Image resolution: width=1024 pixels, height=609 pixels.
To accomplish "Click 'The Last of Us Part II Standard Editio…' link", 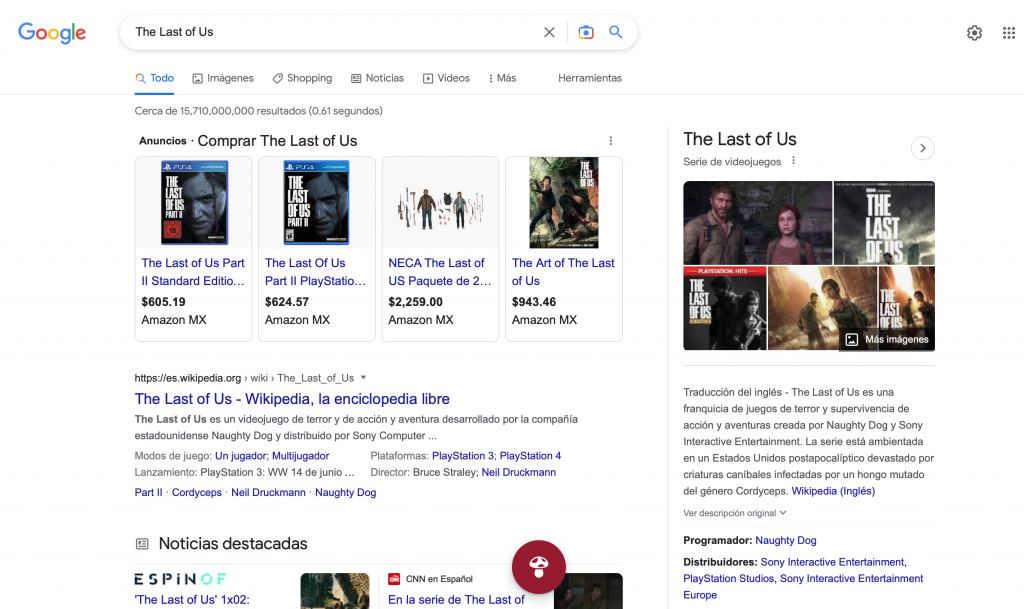I will [x=193, y=272].
